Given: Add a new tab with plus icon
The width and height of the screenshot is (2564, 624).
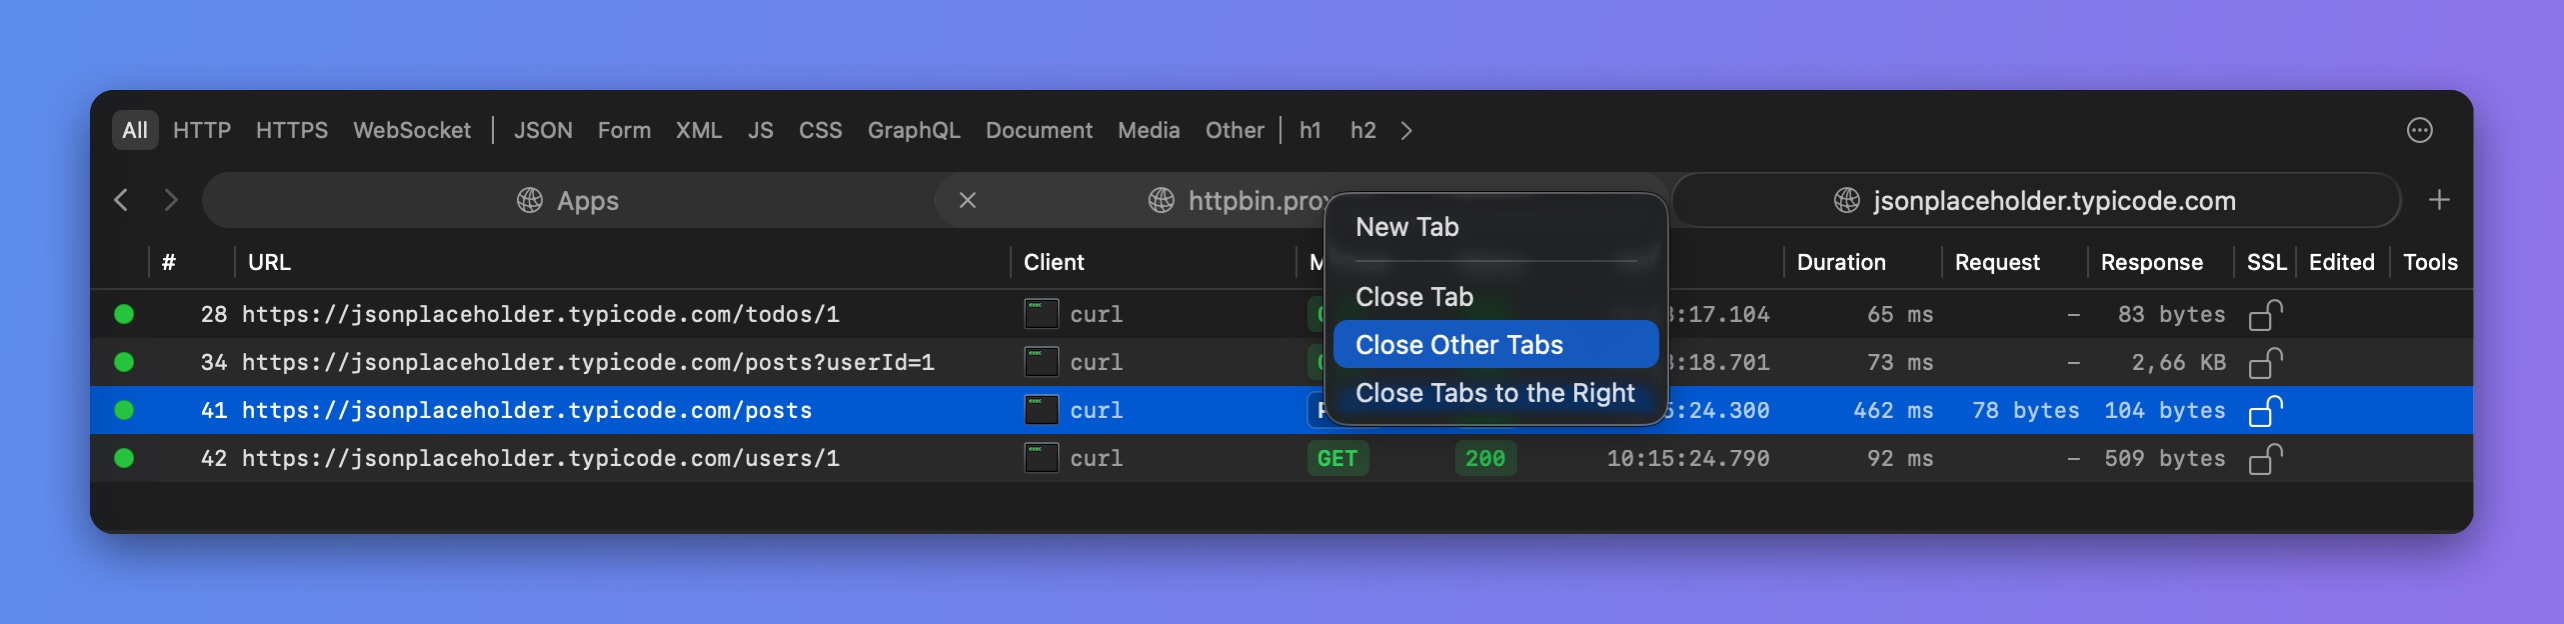Looking at the screenshot, I should pos(2439,200).
